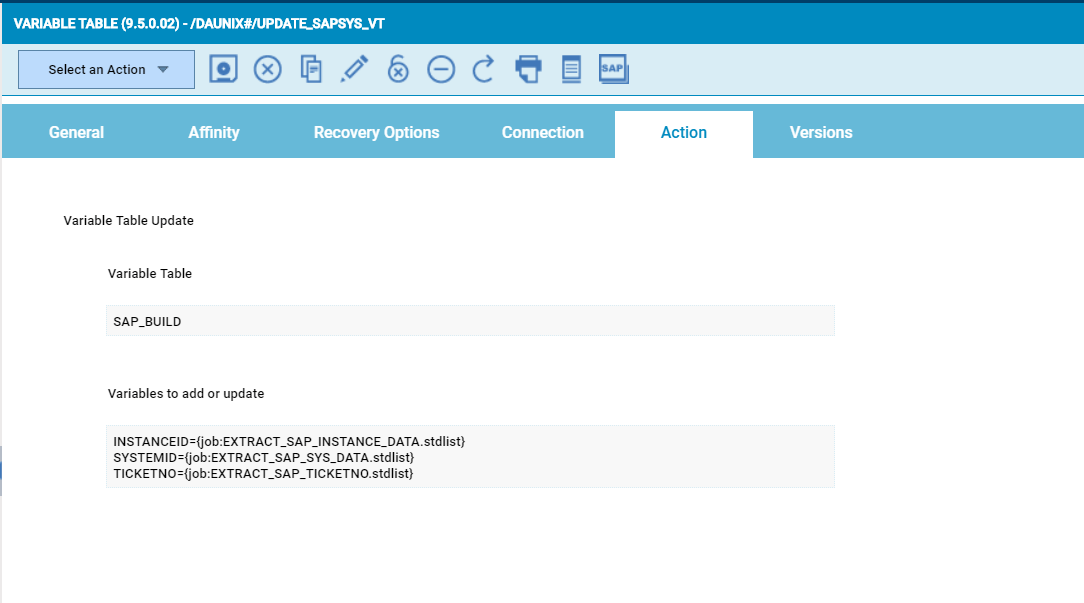
Task: Open the Affinity tab
Action: [214, 133]
